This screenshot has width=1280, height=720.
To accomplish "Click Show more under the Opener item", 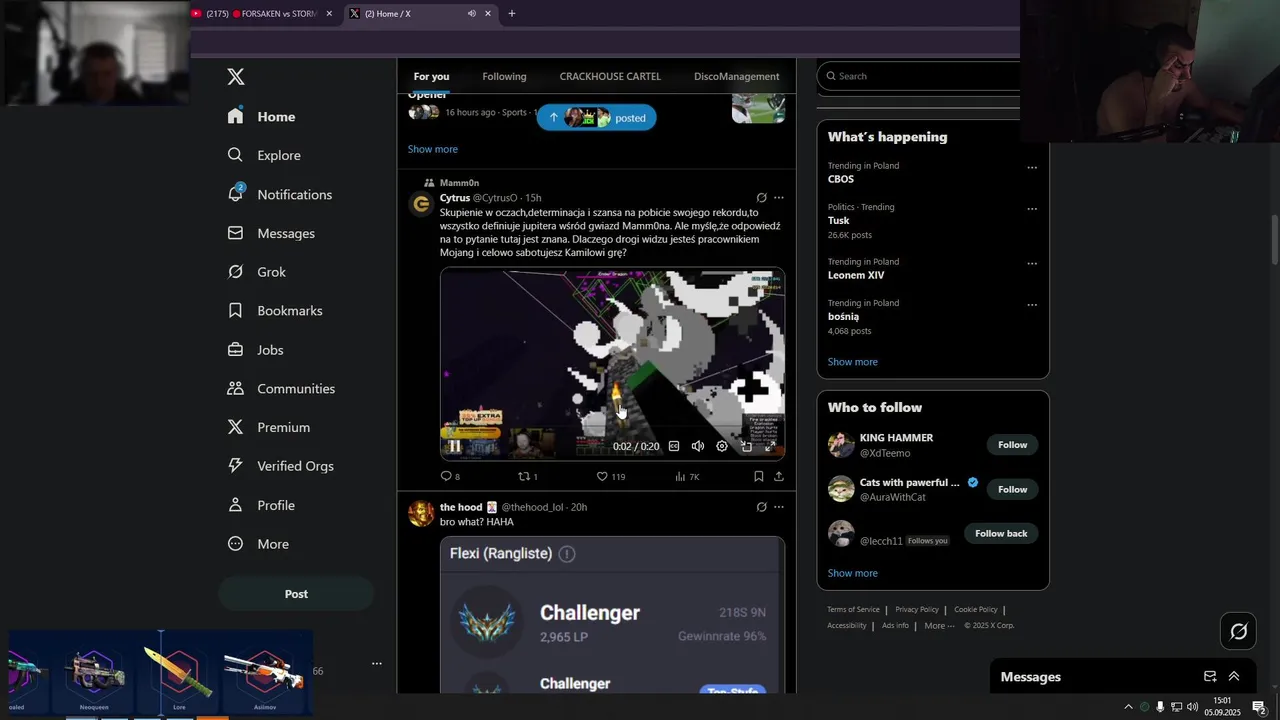I will 433,149.
